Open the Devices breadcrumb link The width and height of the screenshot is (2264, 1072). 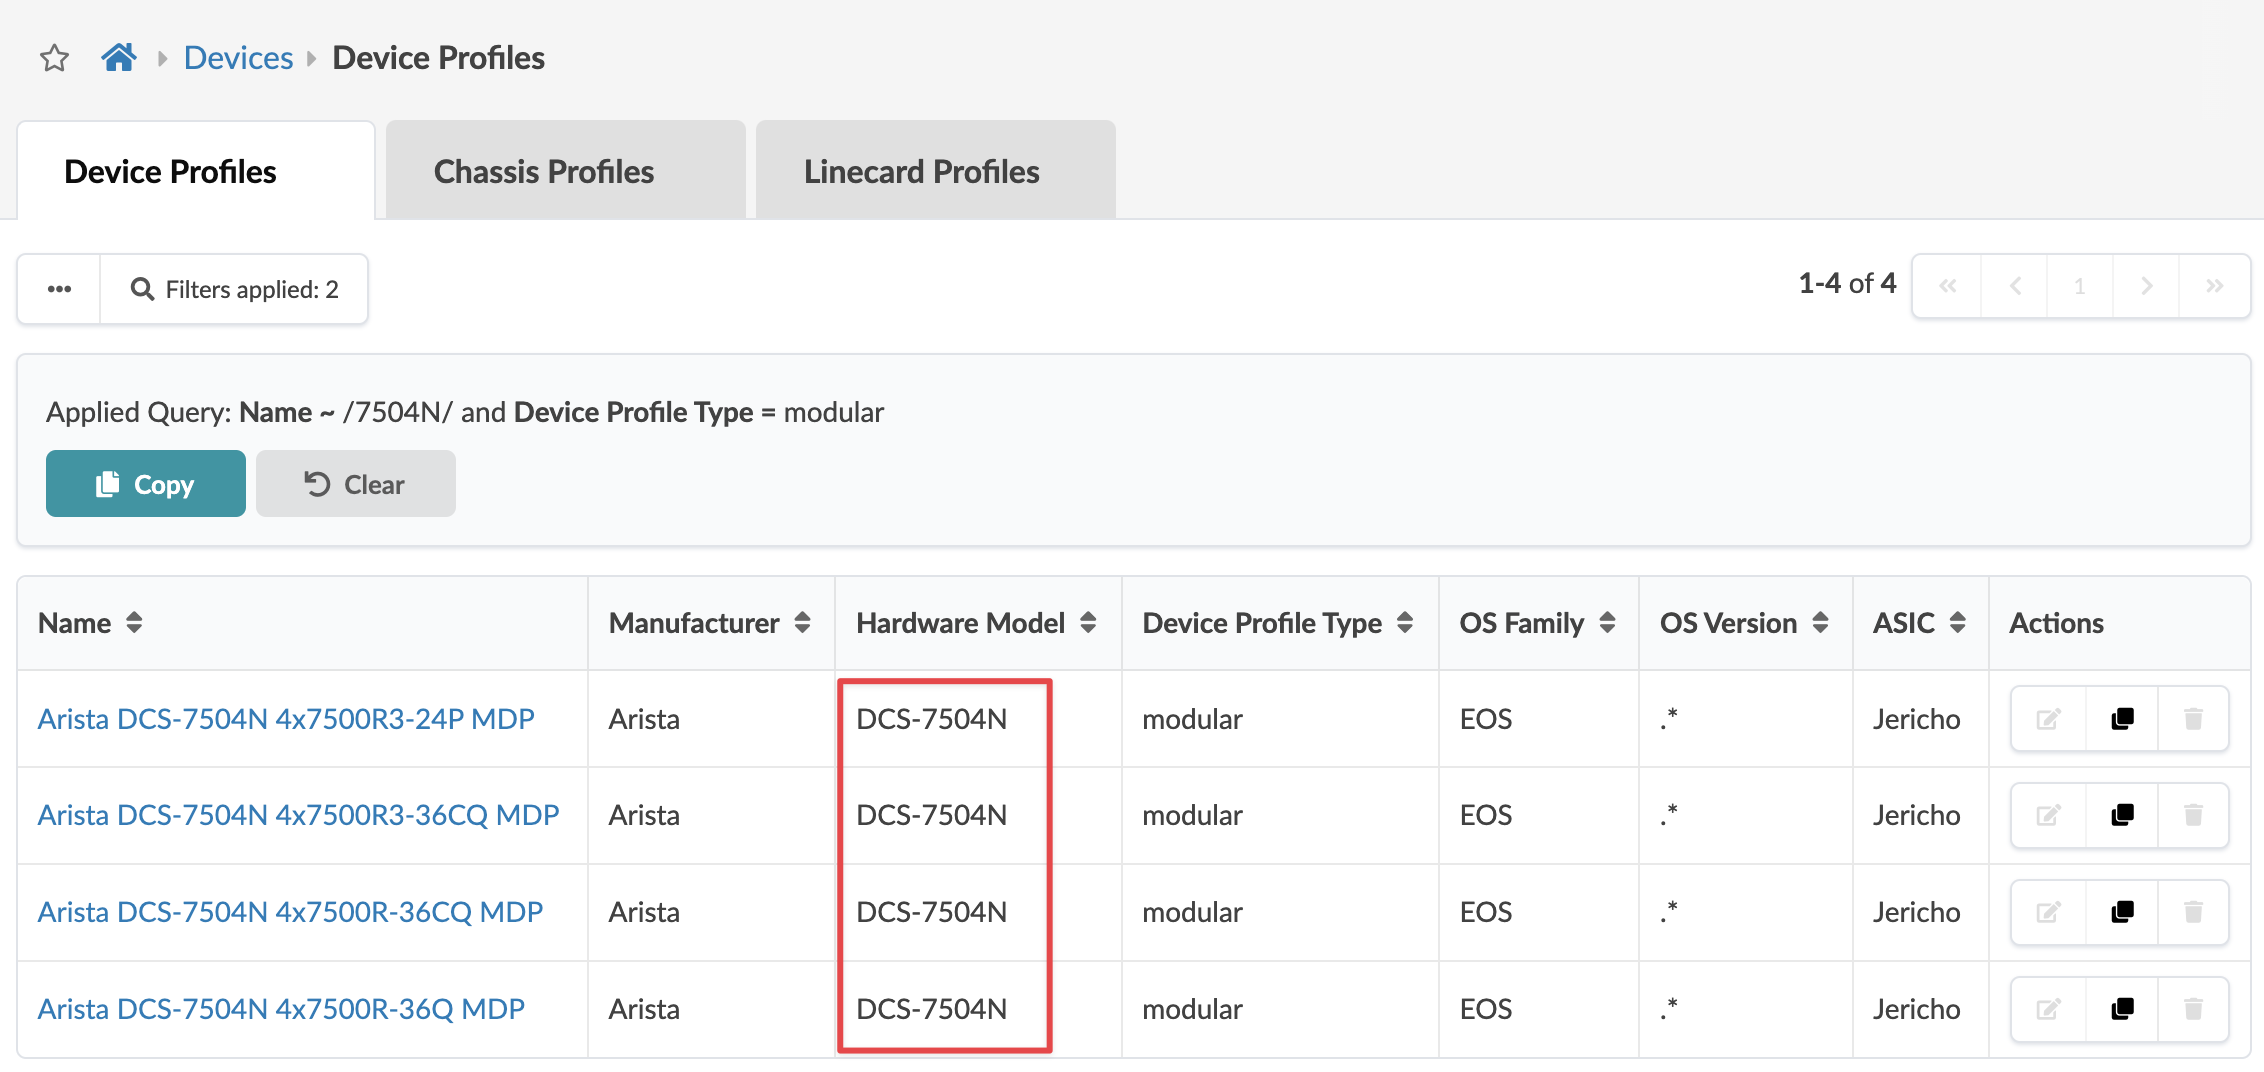pos(238,58)
